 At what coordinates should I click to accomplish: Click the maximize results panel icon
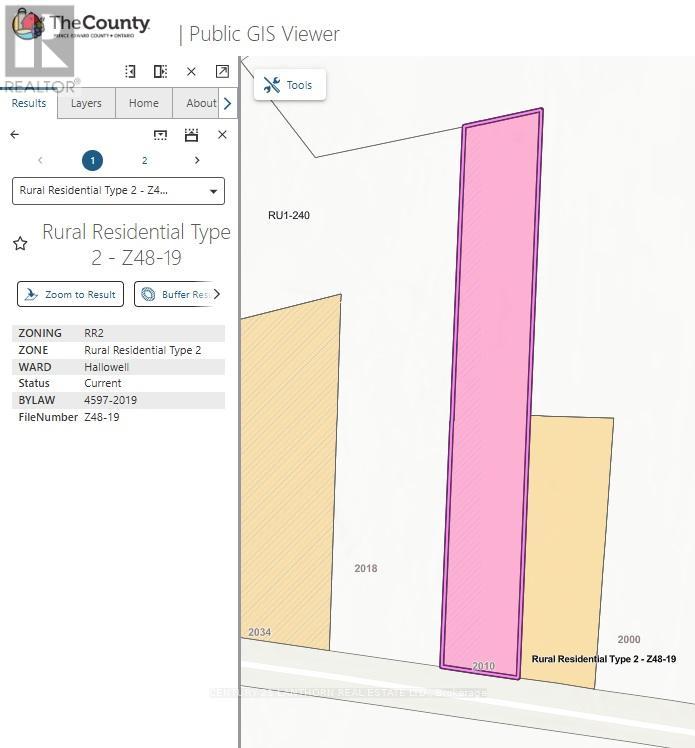[x=191, y=135]
